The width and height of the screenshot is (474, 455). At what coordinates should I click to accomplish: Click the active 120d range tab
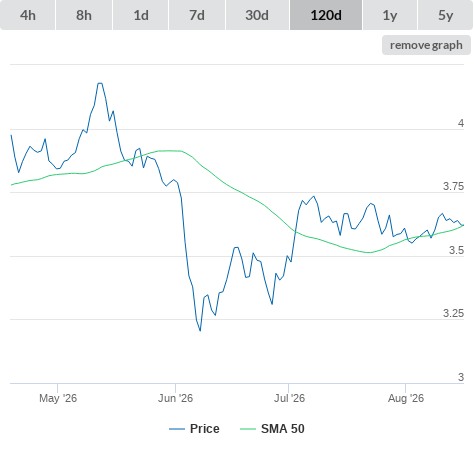pos(326,15)
